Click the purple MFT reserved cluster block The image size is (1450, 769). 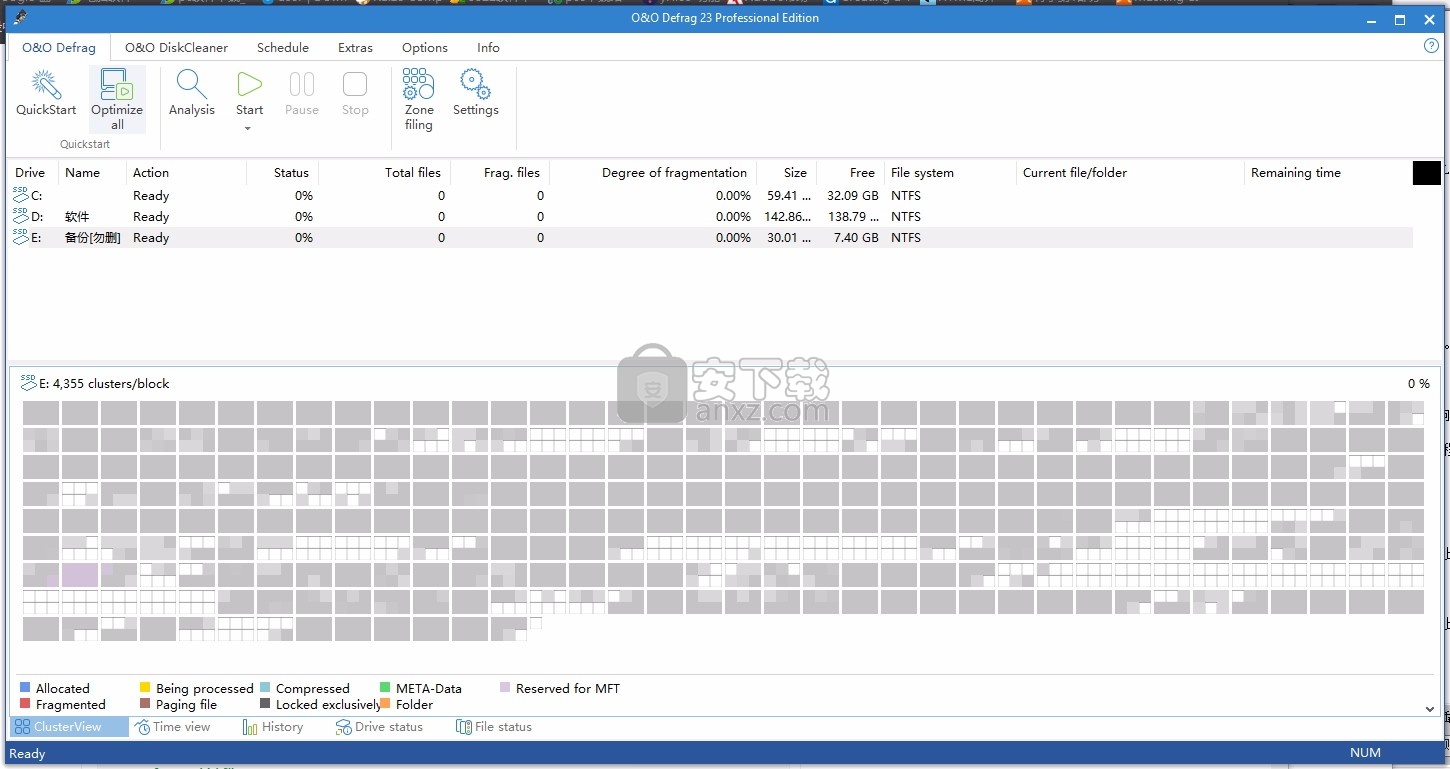point(80,575)
